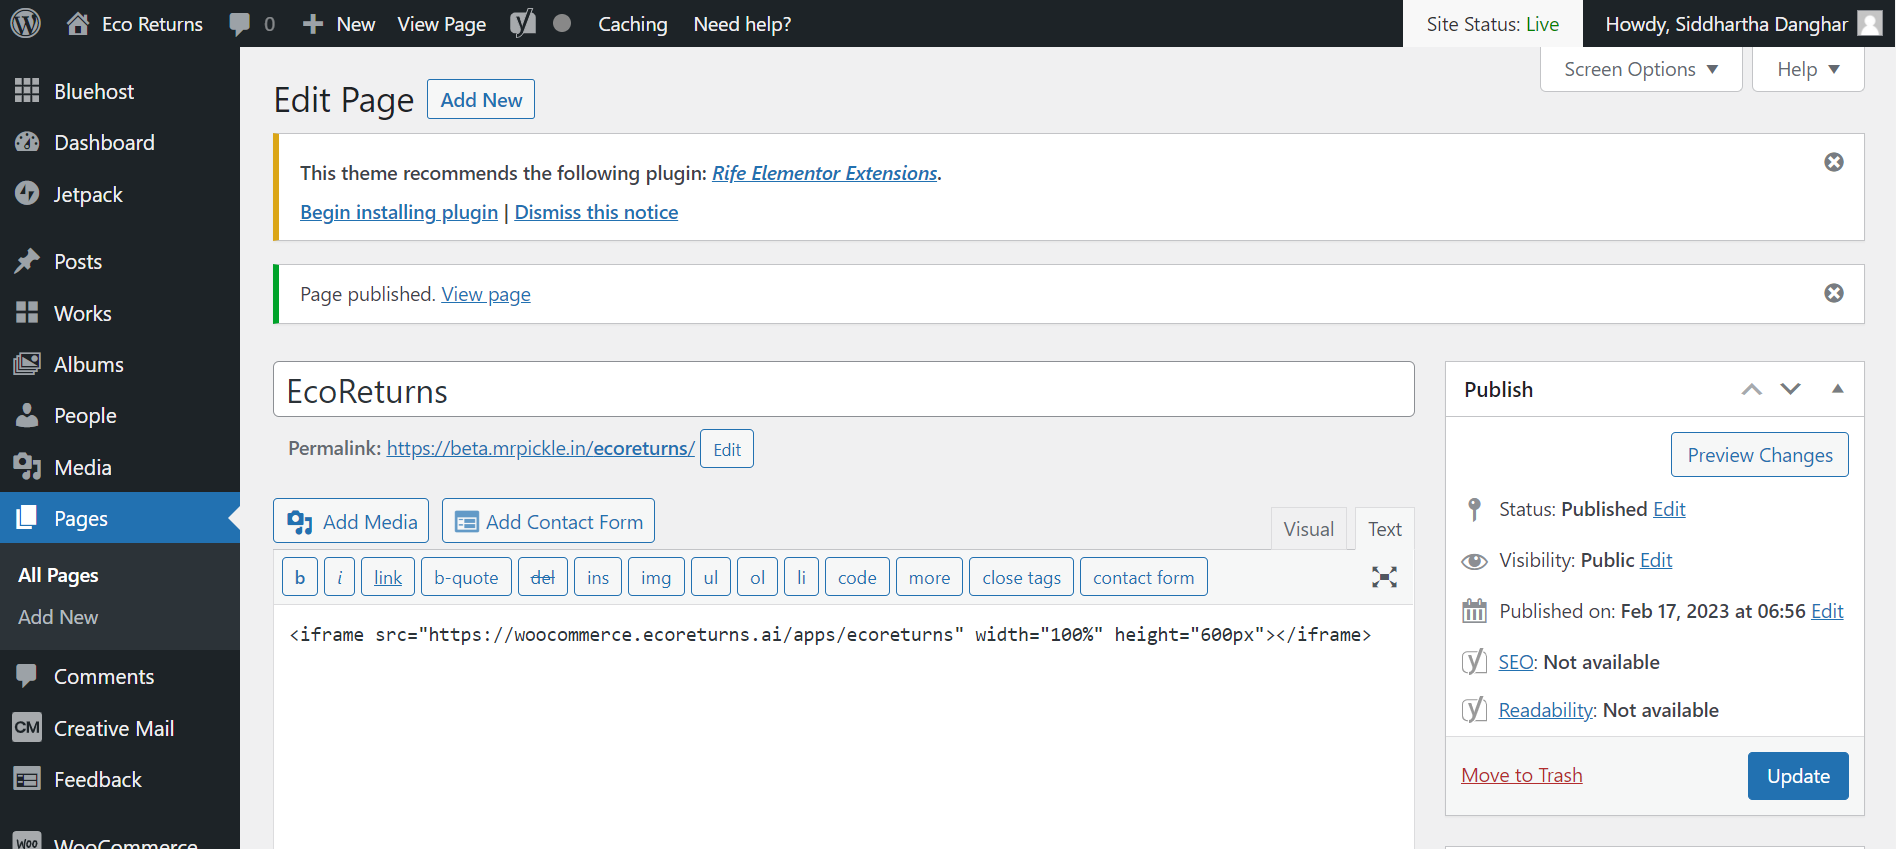The height and width of the screenshot is (849, 1896).
Task: Click View page link in notice
Action: click(x=486, y=294)
